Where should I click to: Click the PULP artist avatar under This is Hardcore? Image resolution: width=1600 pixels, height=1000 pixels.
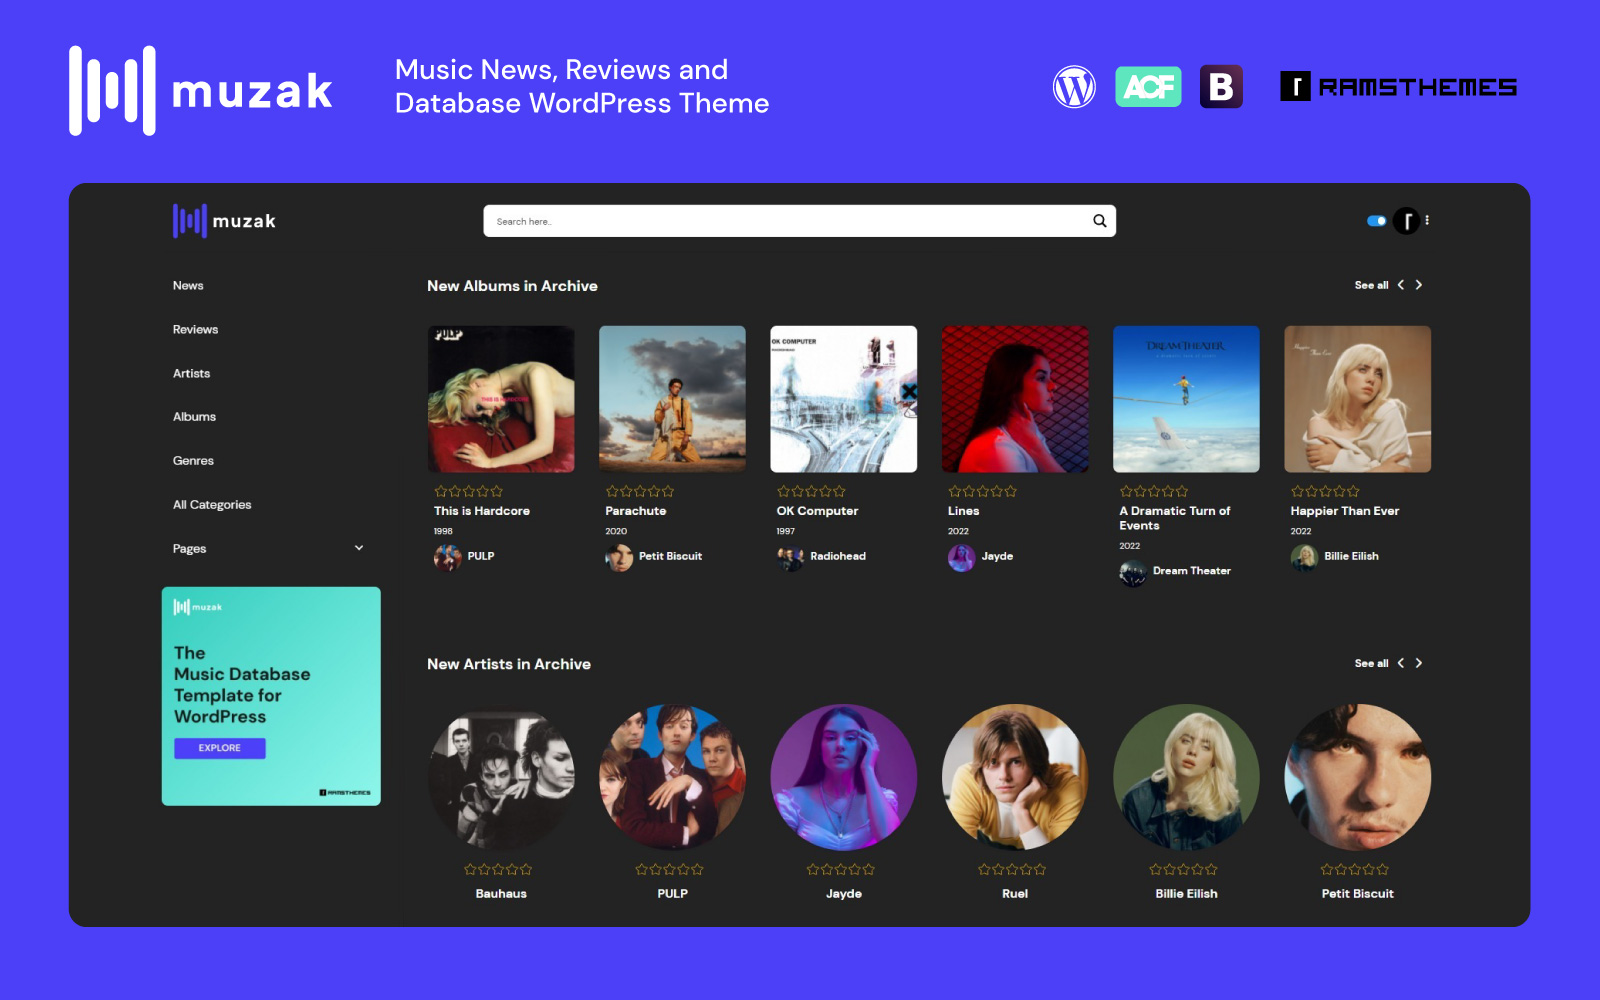(x=447, y=557)
